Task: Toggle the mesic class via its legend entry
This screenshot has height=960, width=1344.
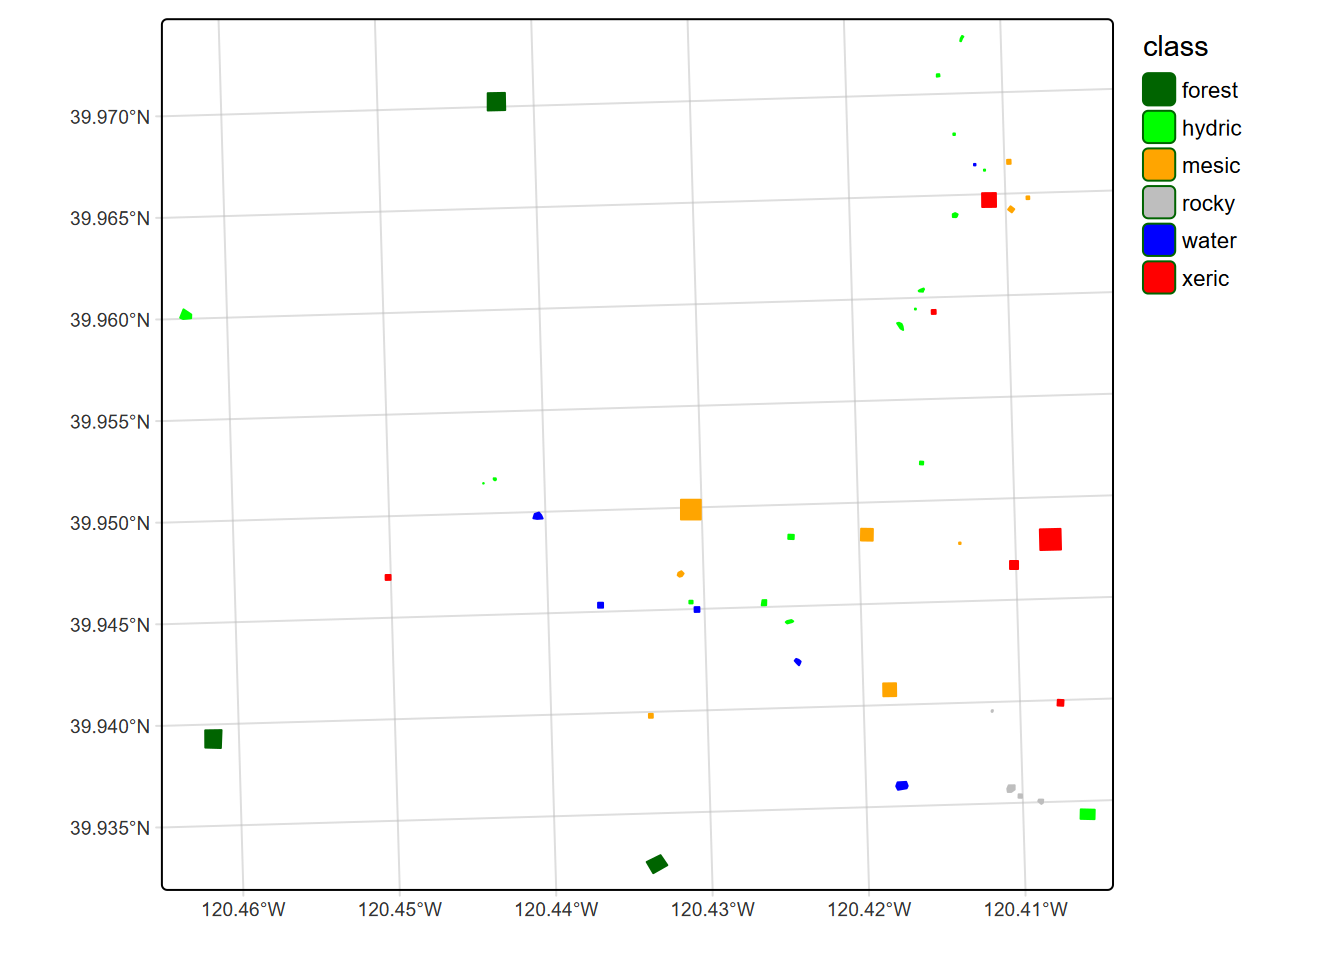Action: 1157,165
